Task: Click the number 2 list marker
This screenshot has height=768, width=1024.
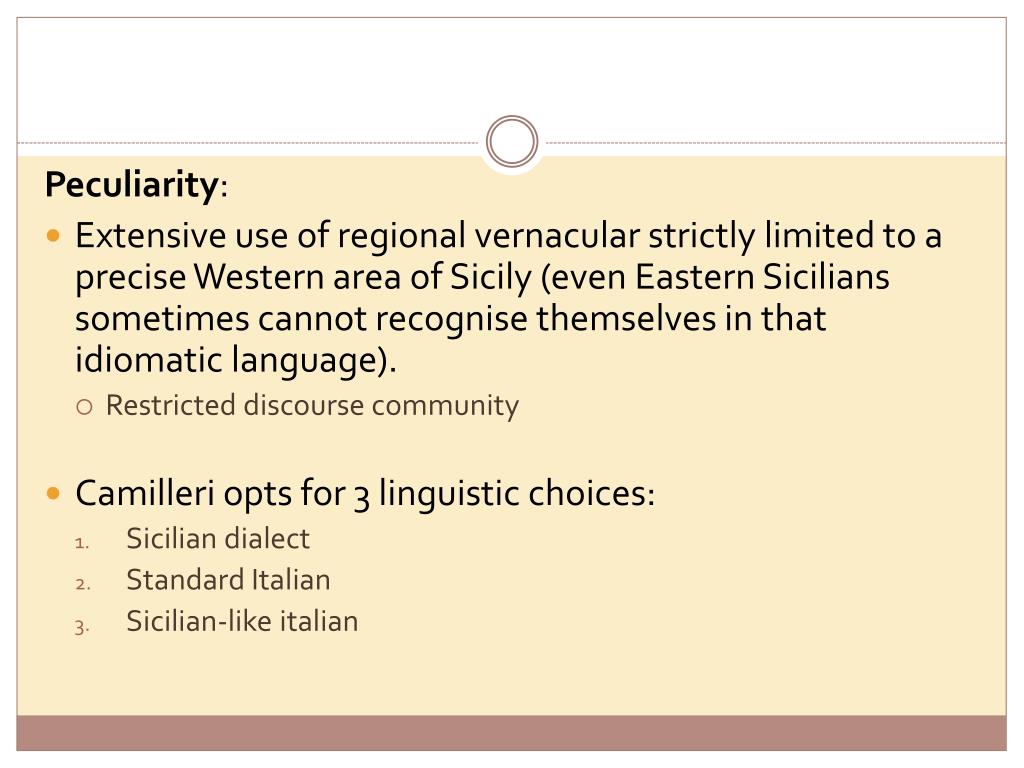Action: click(82, 584)
